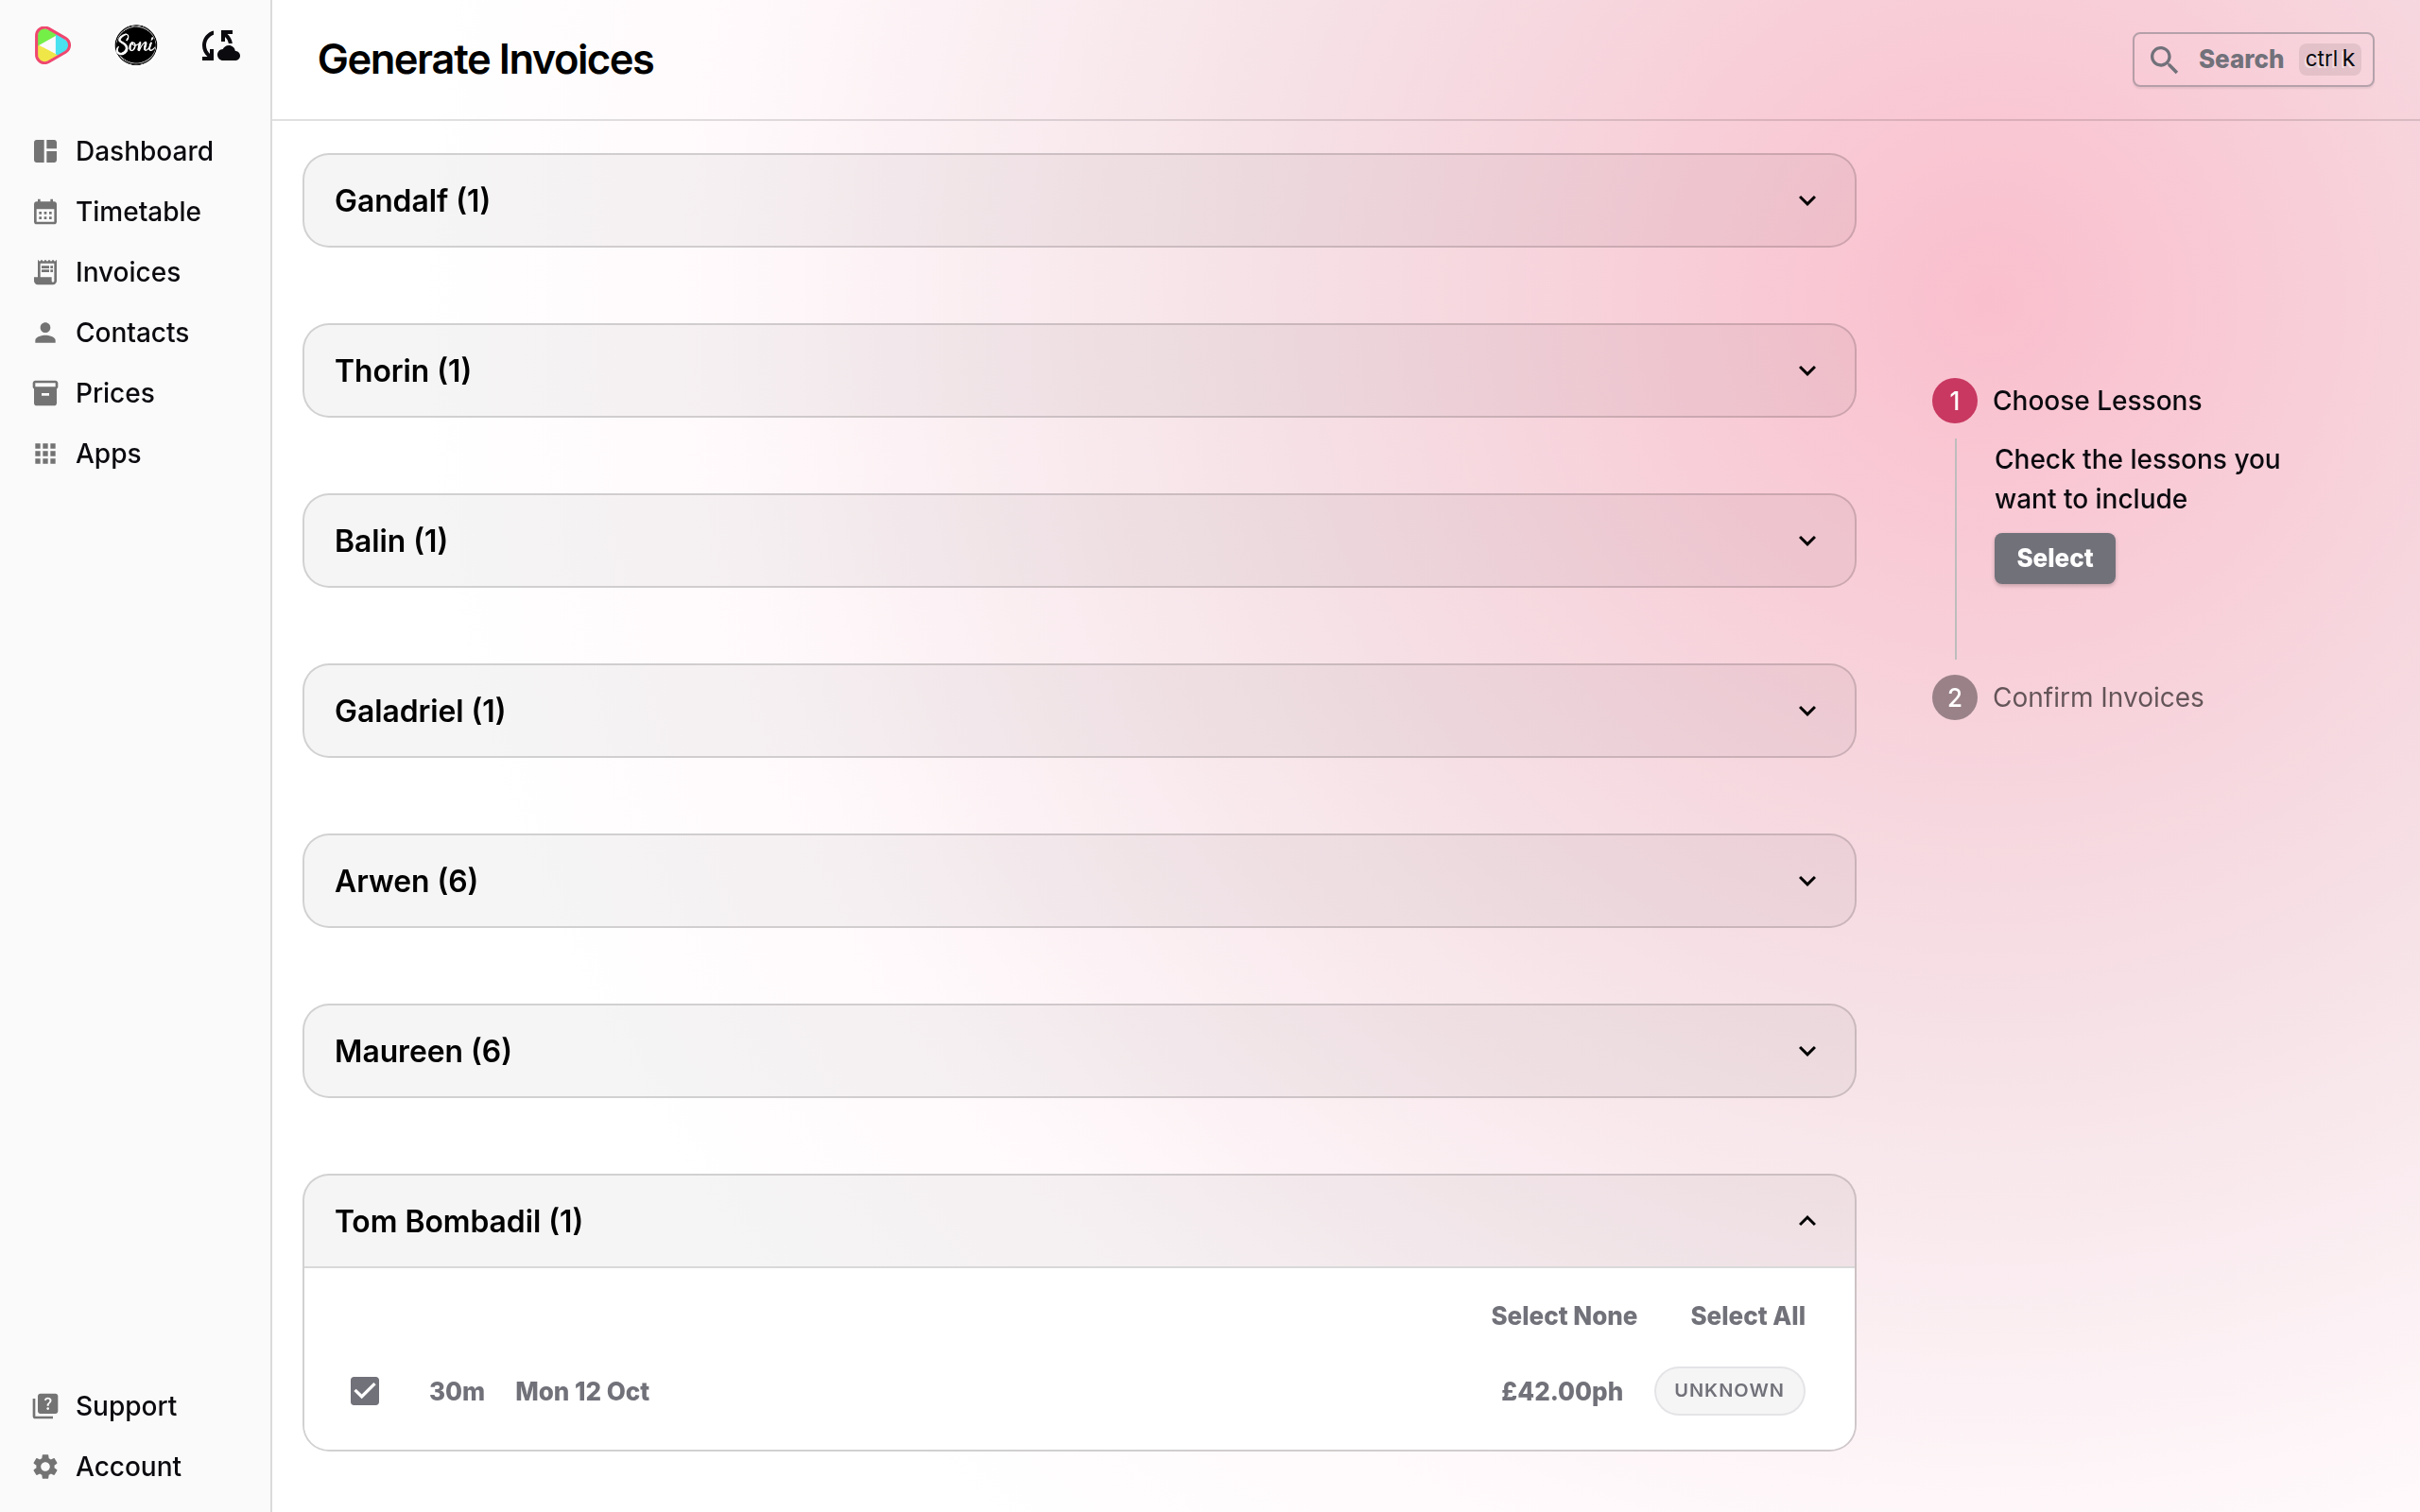
Task: Click the colorful play logo icon
Action: (x=52, y=45)
